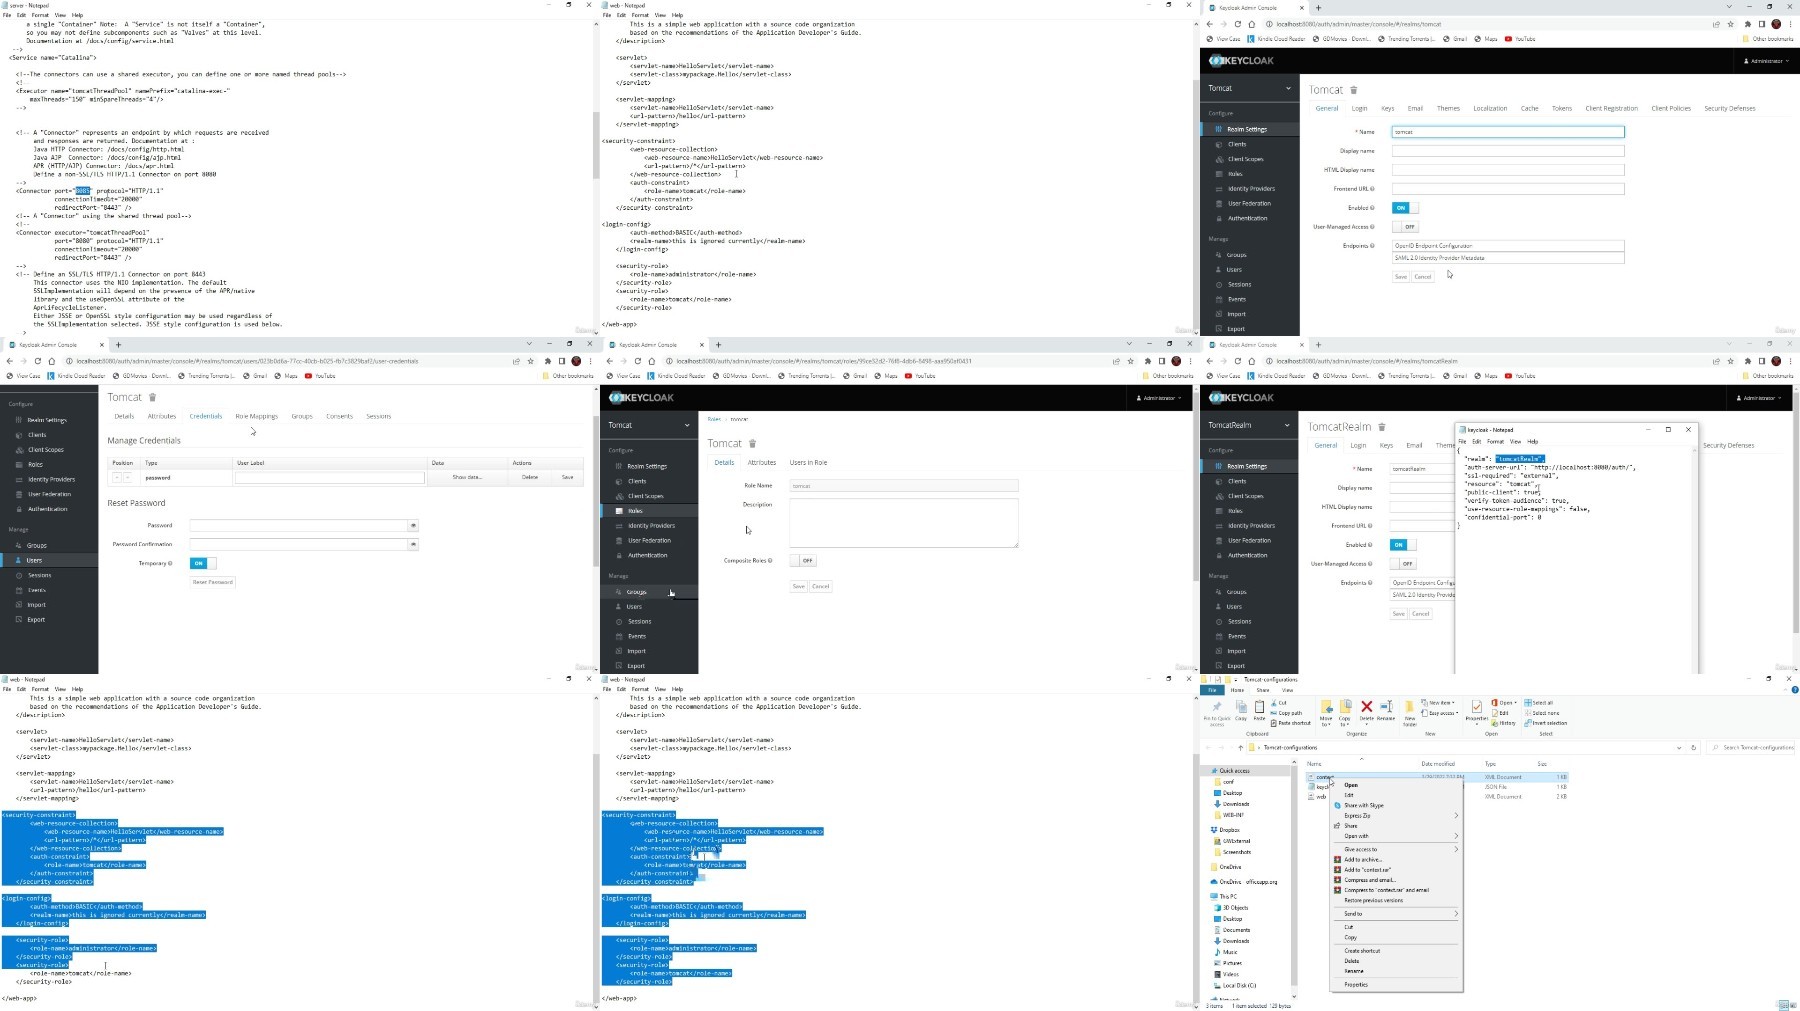Open Edit menu in keycloak - Notepad
The width and height of the screenshot is (1800, 1011).
(x=1476, y=441)
